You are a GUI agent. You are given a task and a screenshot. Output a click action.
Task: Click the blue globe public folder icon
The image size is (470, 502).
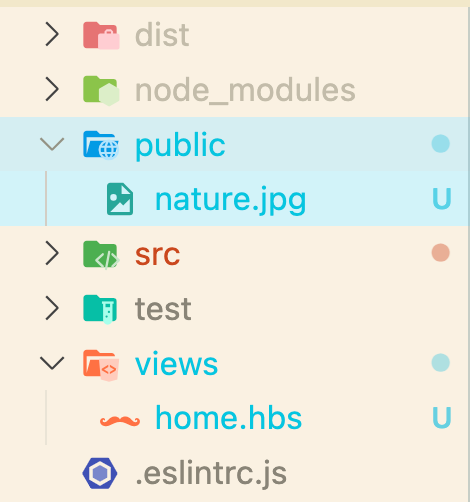101,145
